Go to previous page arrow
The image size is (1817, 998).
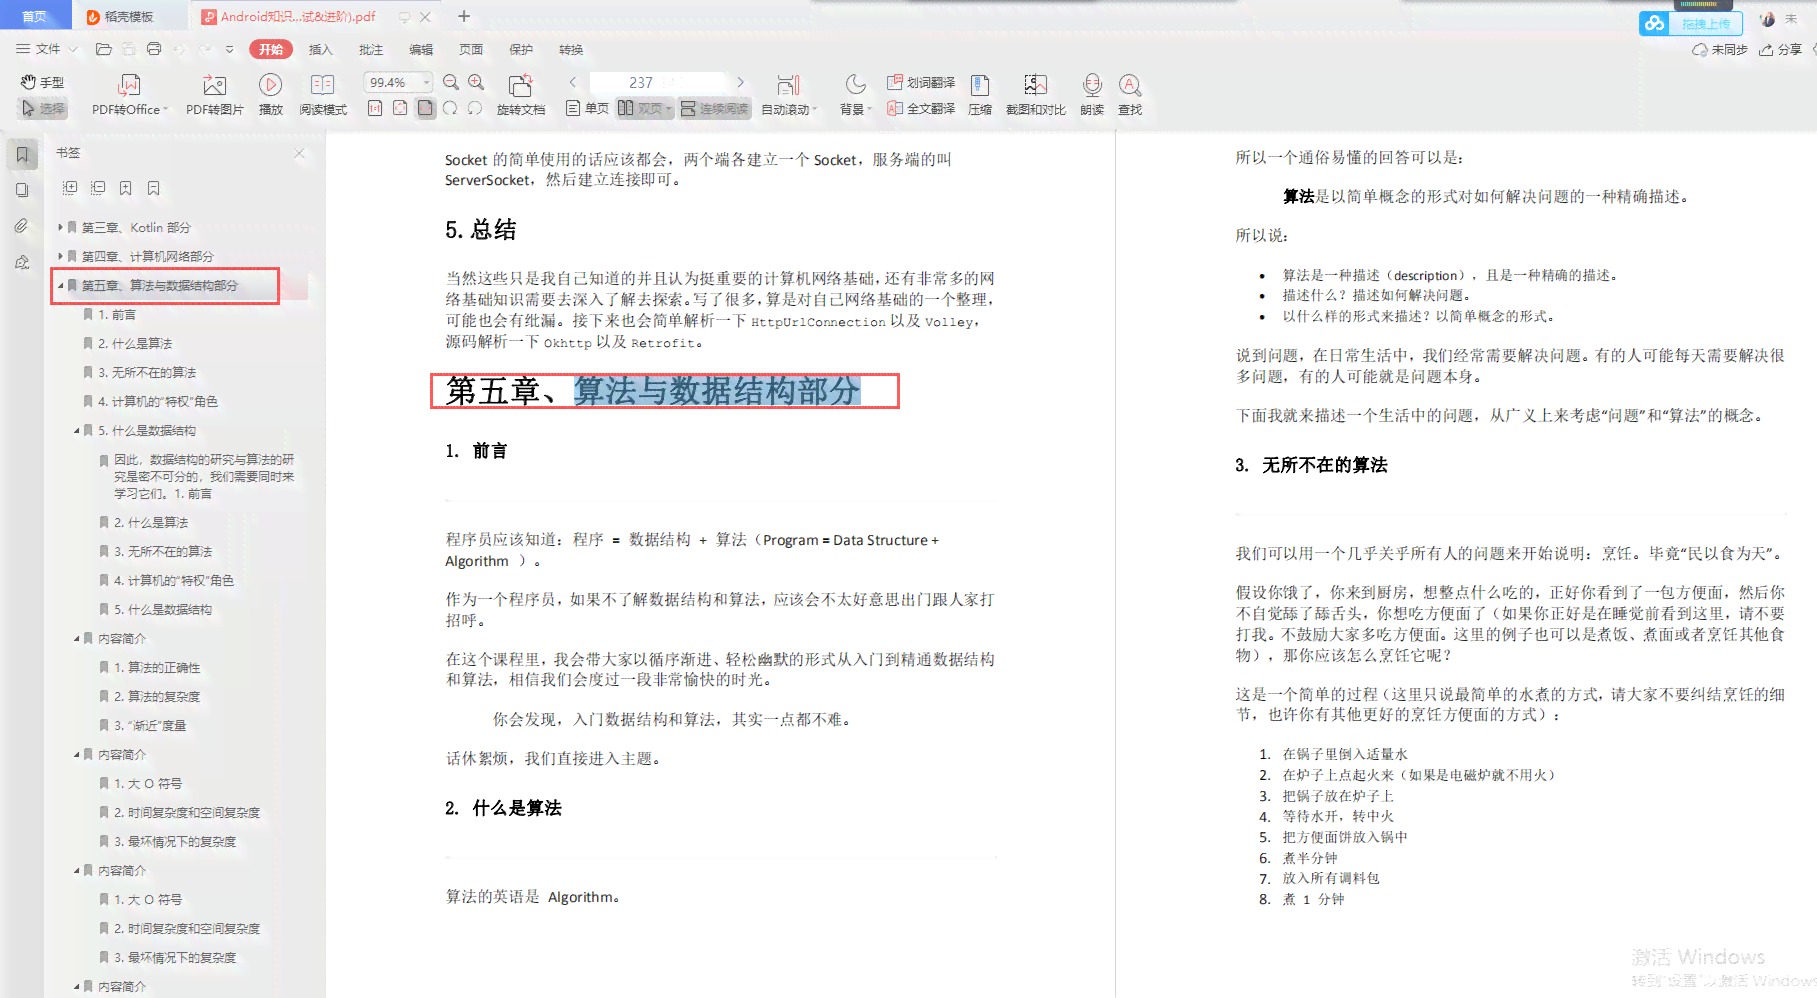572,82
